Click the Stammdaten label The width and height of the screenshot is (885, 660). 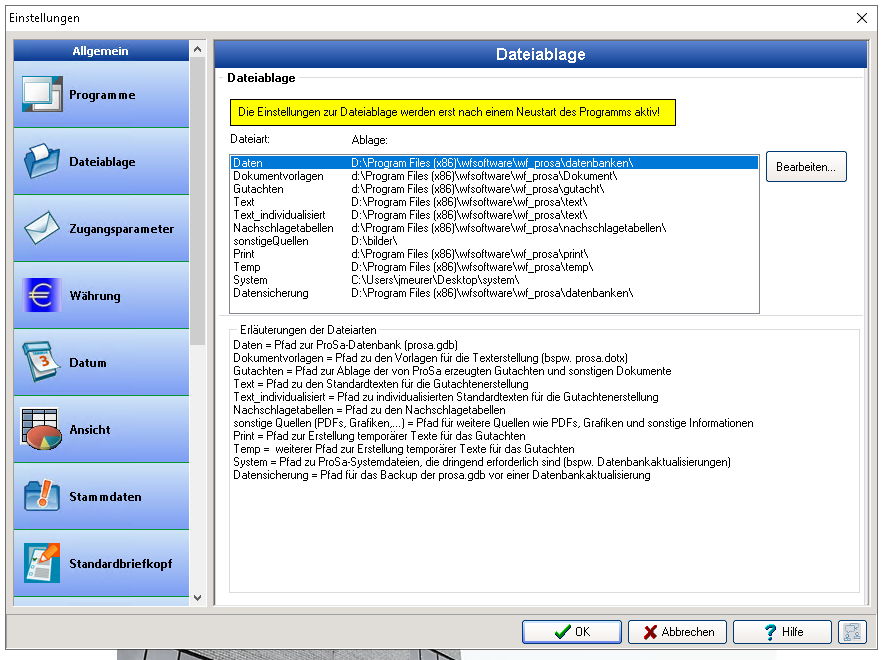tap(105, 496)
